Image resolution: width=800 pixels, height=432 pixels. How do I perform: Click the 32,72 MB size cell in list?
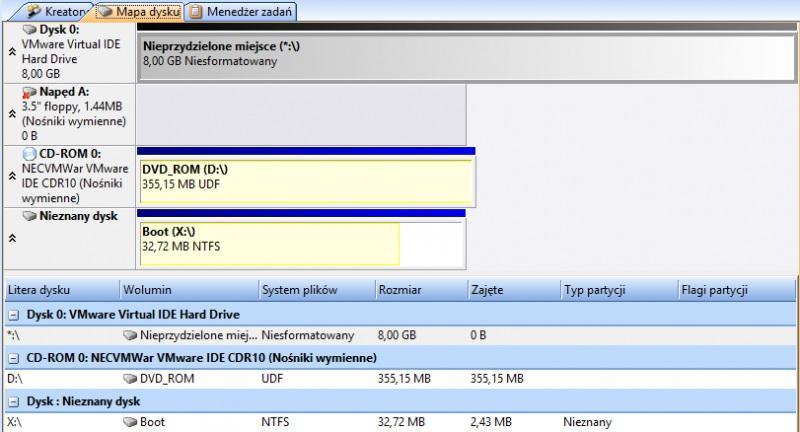(x=401, y=422)
